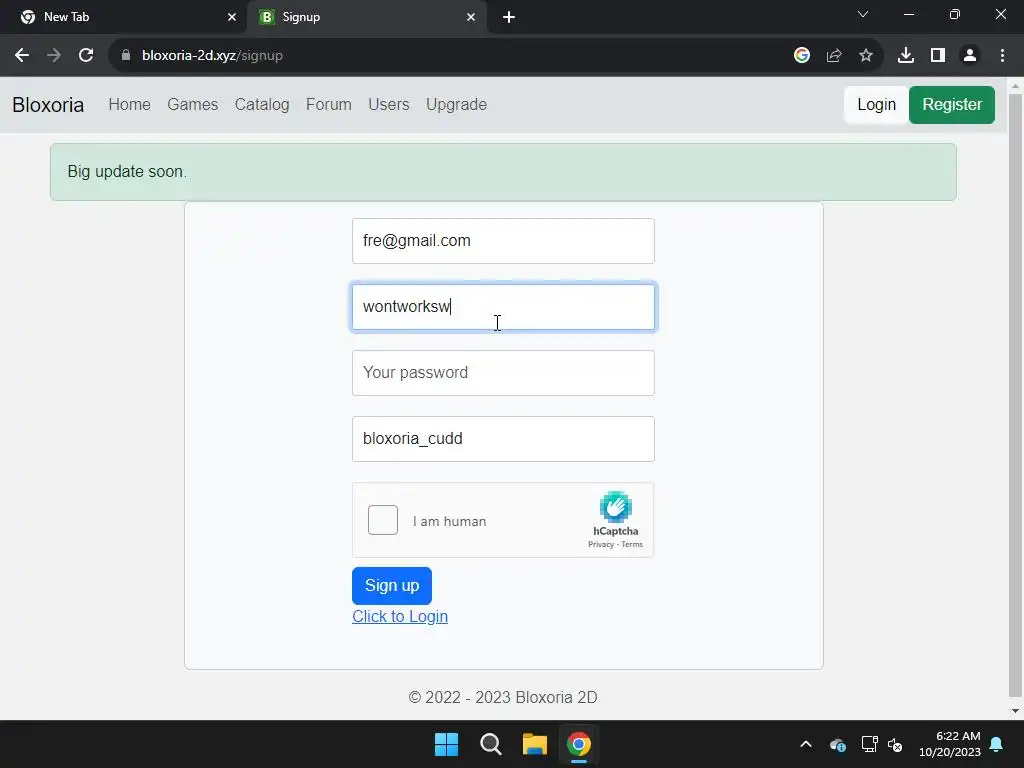The height and width of the screenshot is (768, 1024).
Task: Open the browser downloads icon
Action: tap(906, 56)
